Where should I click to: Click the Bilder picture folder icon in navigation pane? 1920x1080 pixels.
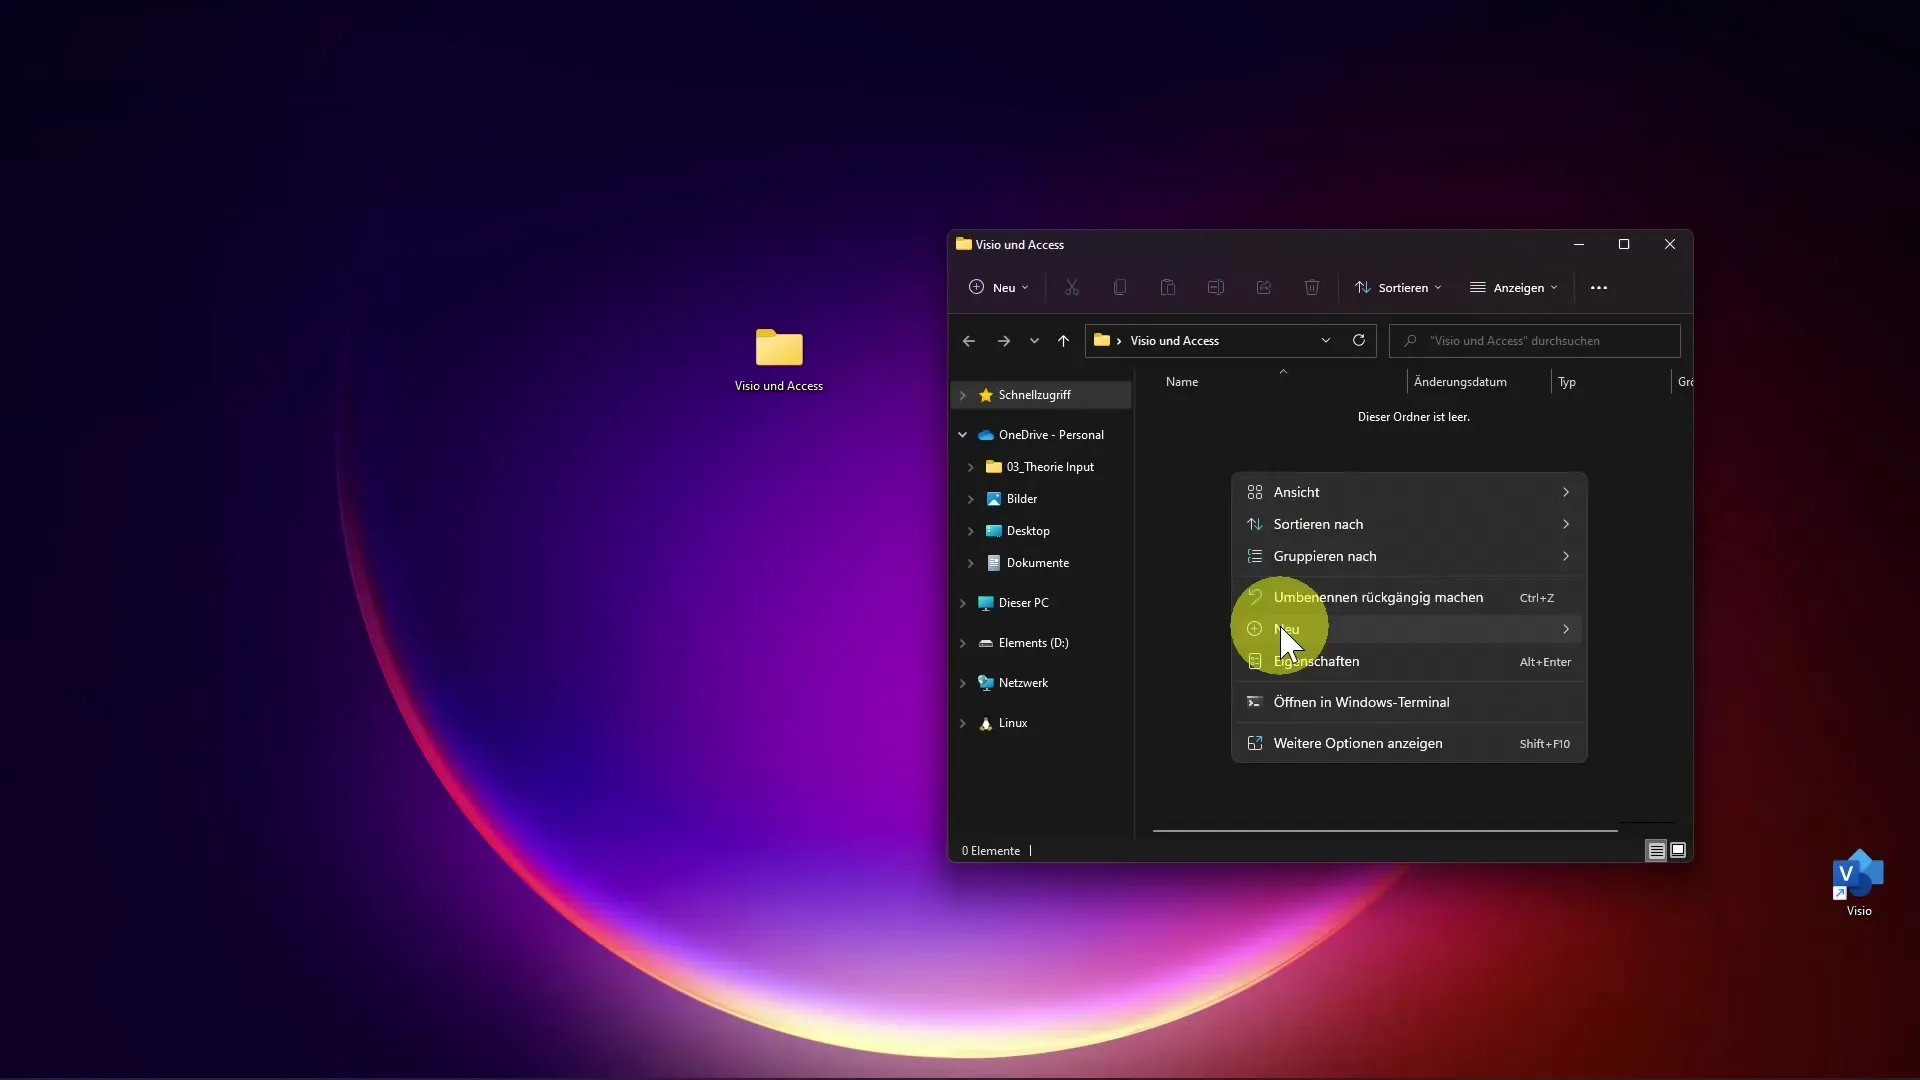pyautogui.click(x=993, y=499)
